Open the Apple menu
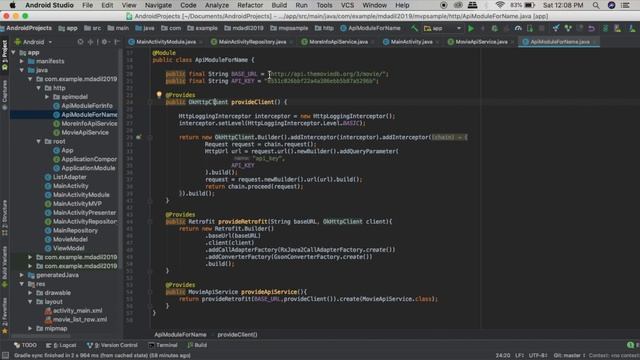This screenshot has height=360, width=640. [12, 5]
